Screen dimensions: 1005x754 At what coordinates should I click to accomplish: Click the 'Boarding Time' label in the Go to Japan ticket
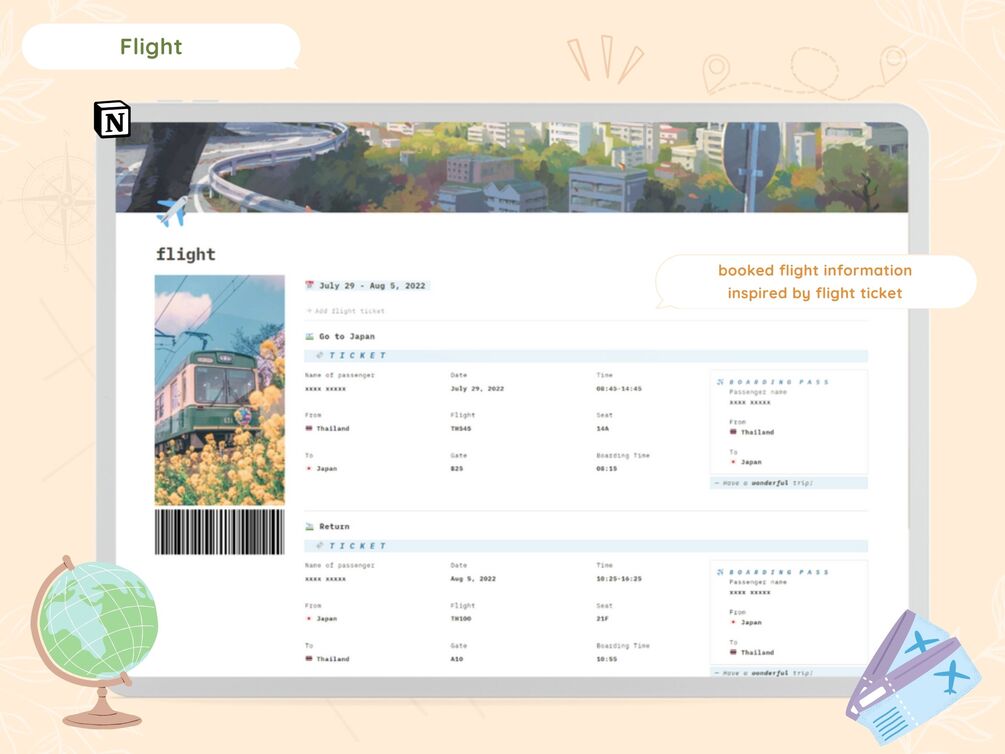(622, 455)
